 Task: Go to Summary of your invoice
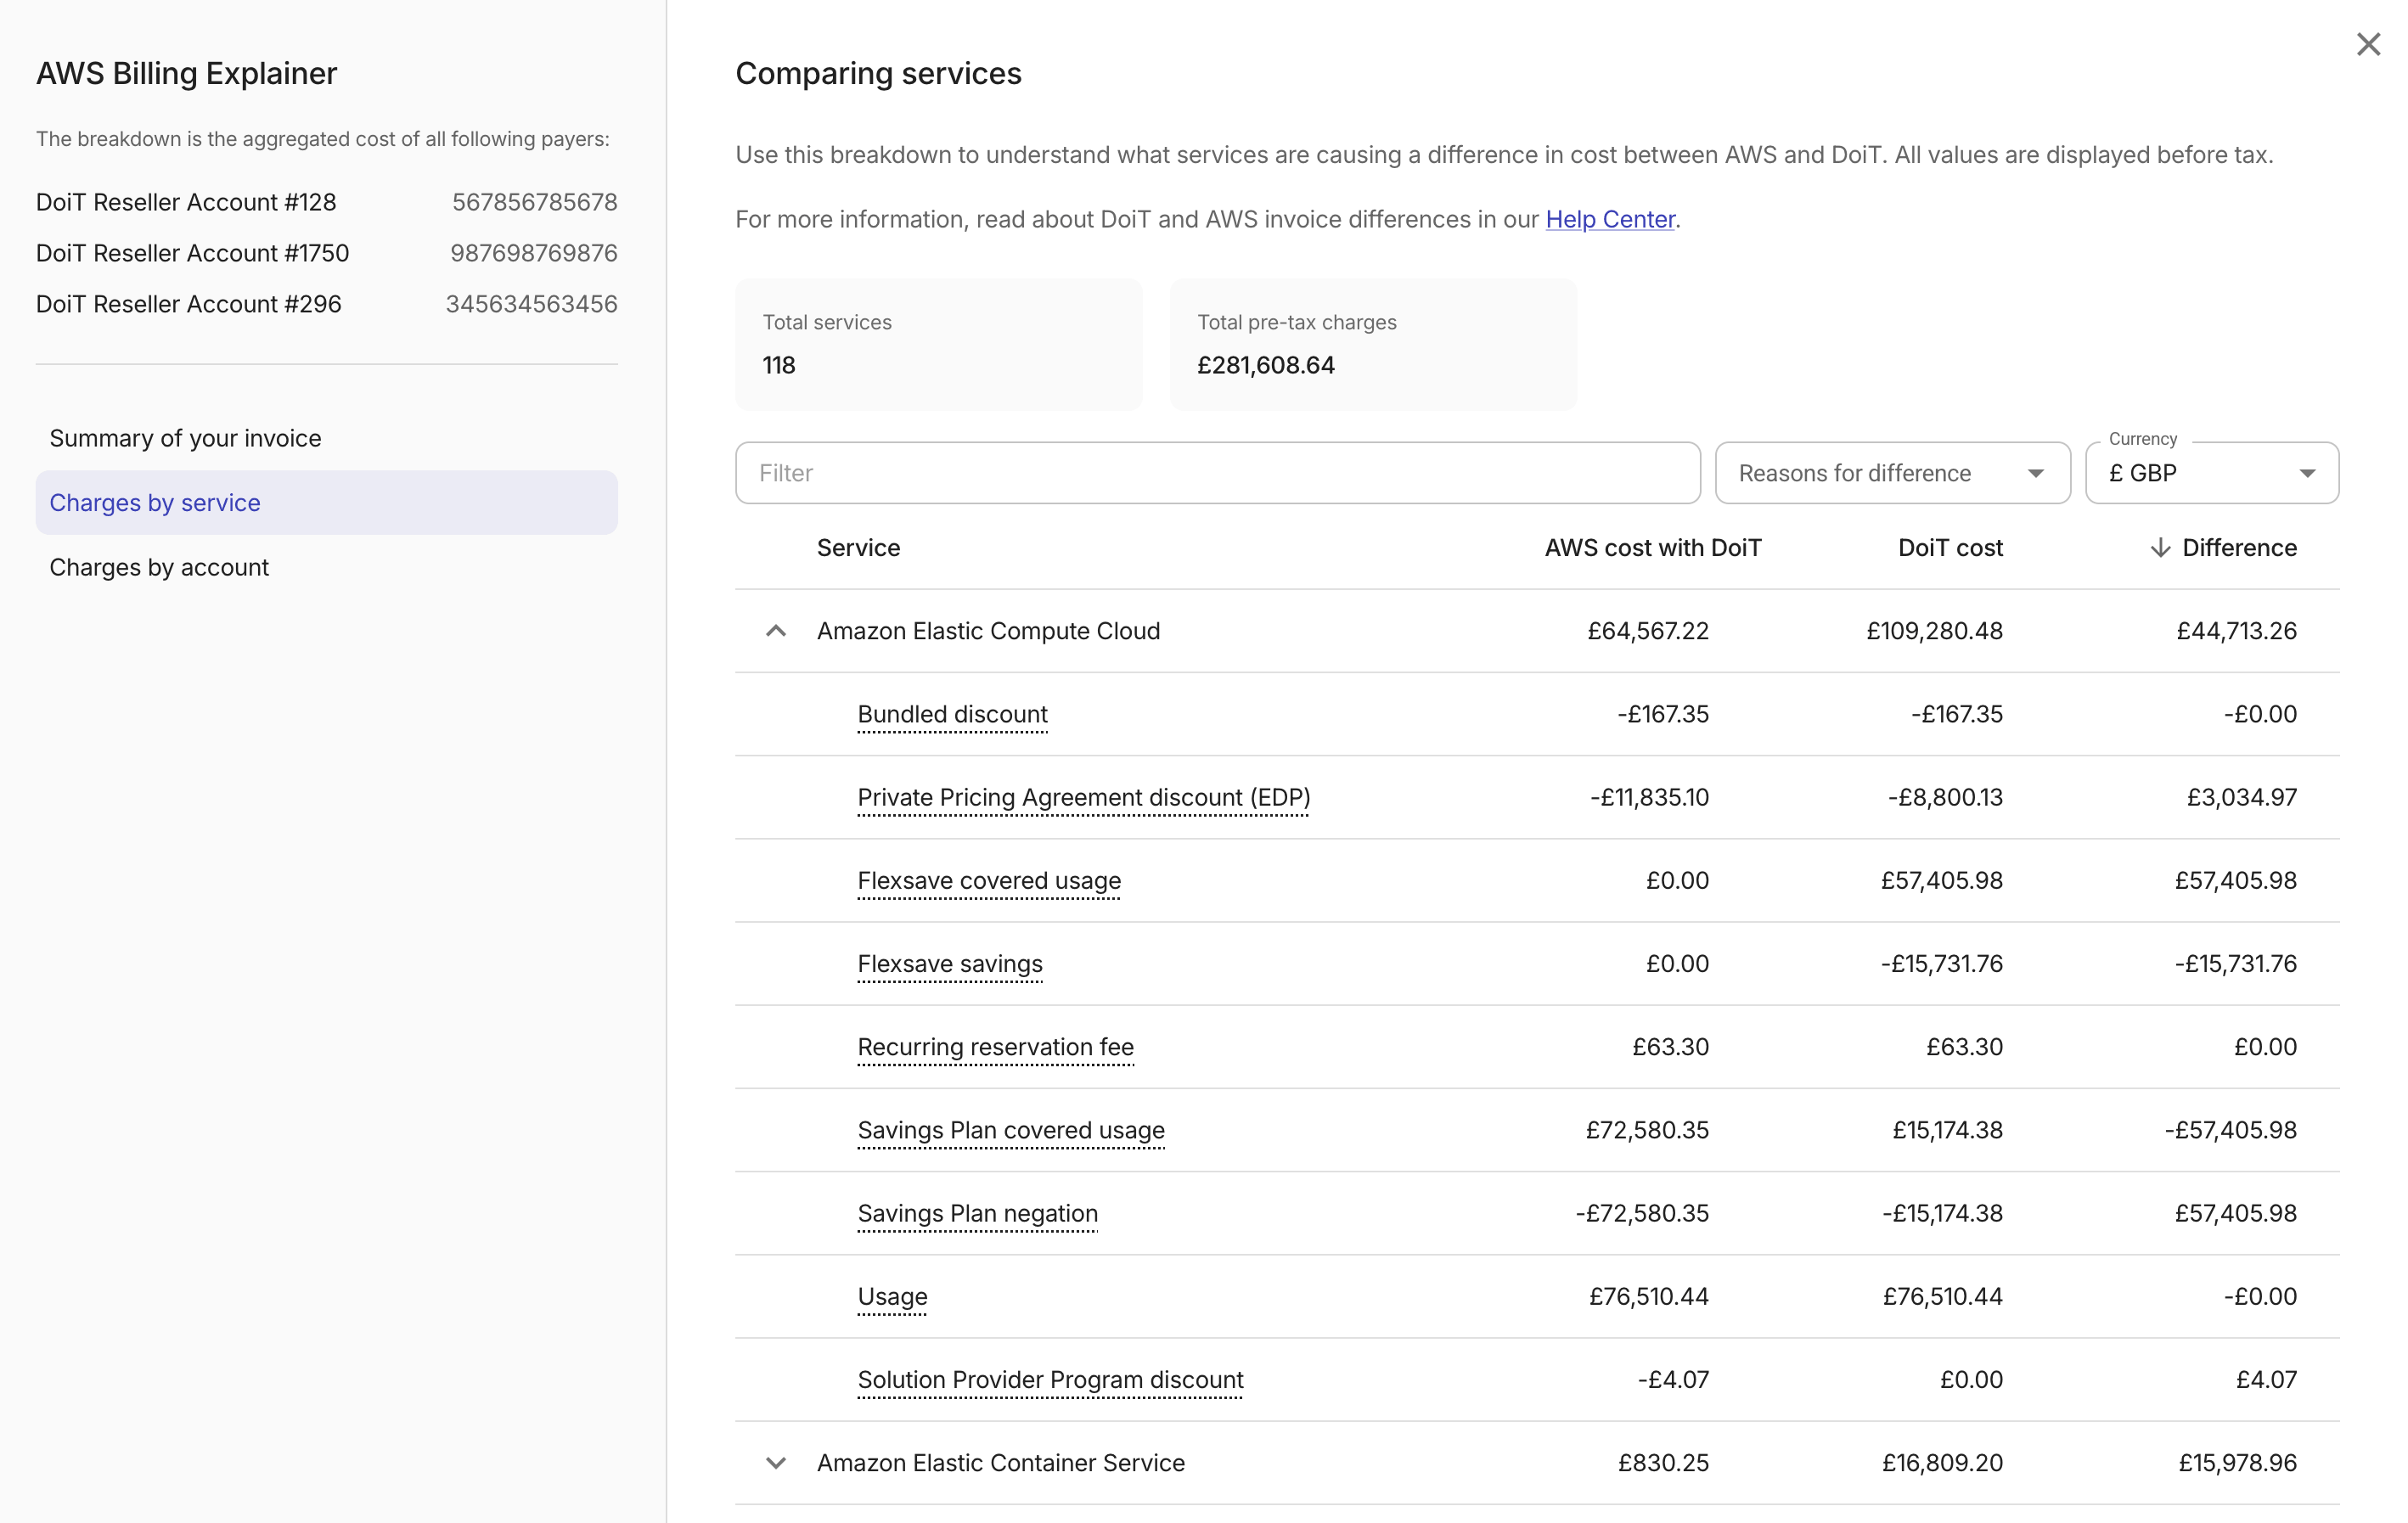[x=327, y=438]
